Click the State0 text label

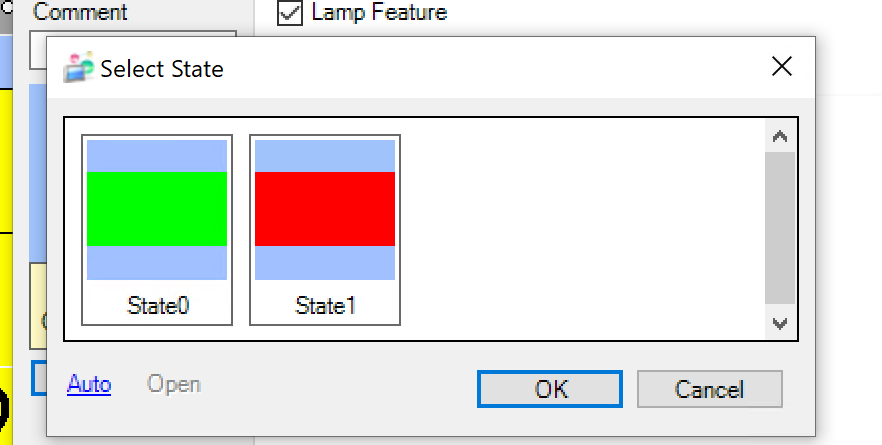click(x=158, y=305)
